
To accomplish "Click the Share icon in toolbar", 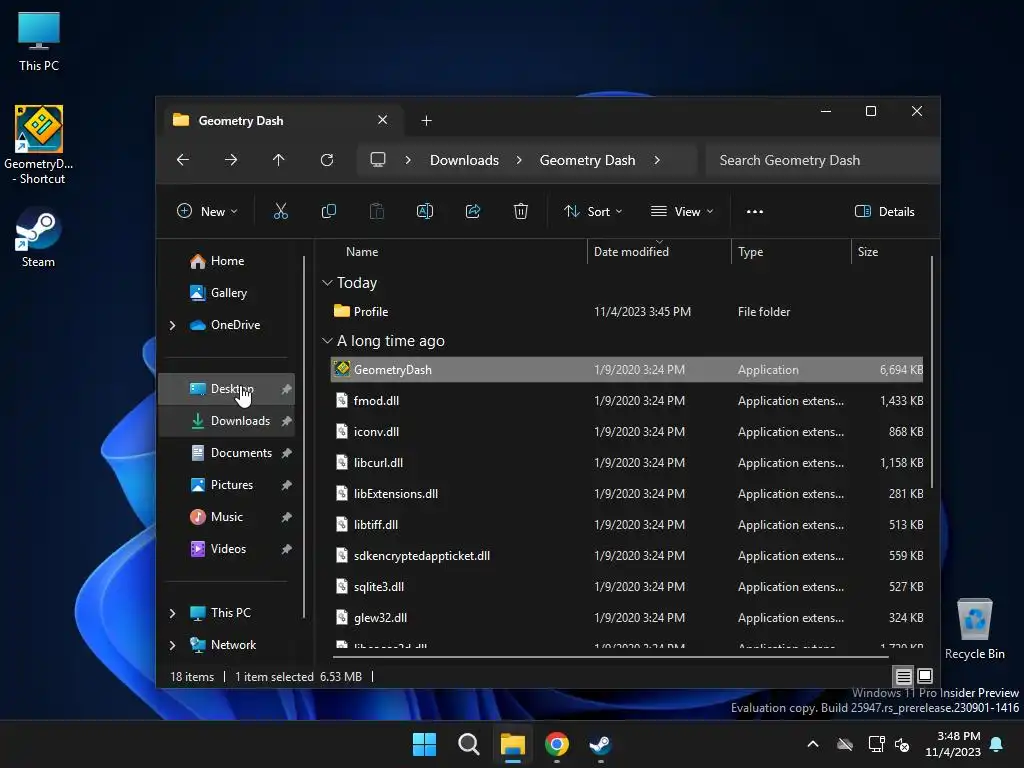I will 473,211.
